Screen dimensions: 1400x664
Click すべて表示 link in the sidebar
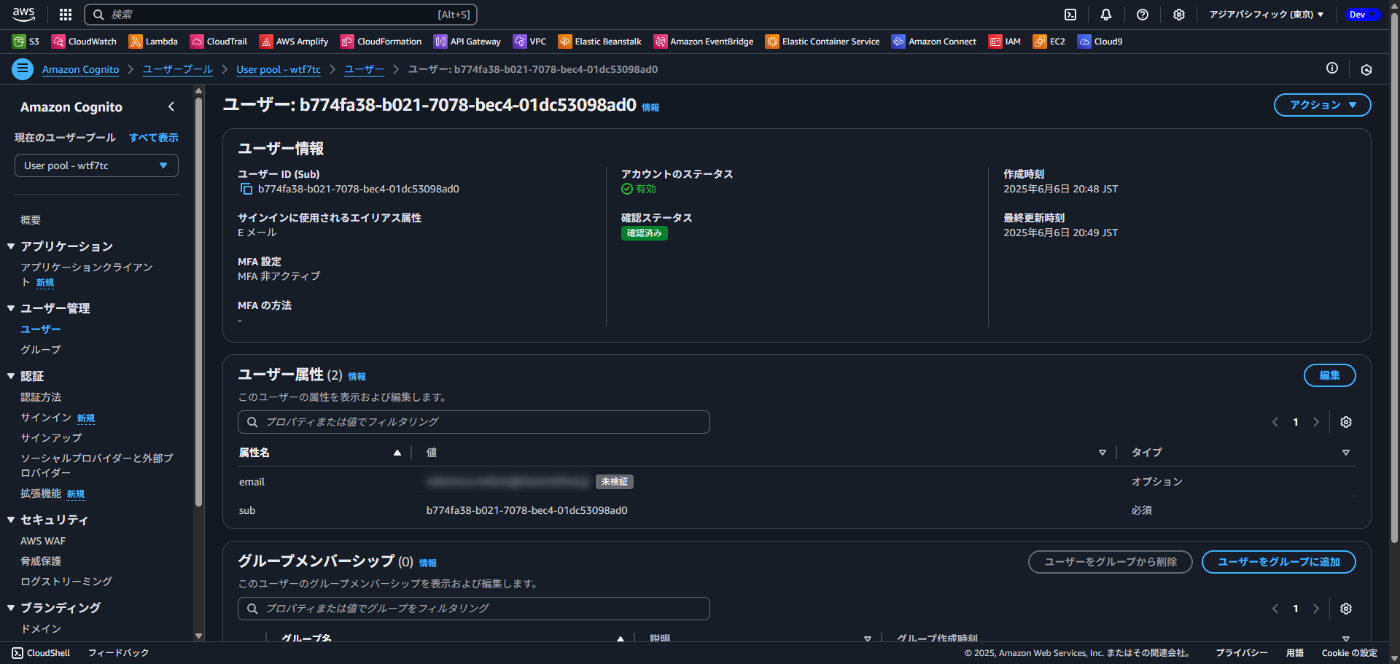[154, 138]
